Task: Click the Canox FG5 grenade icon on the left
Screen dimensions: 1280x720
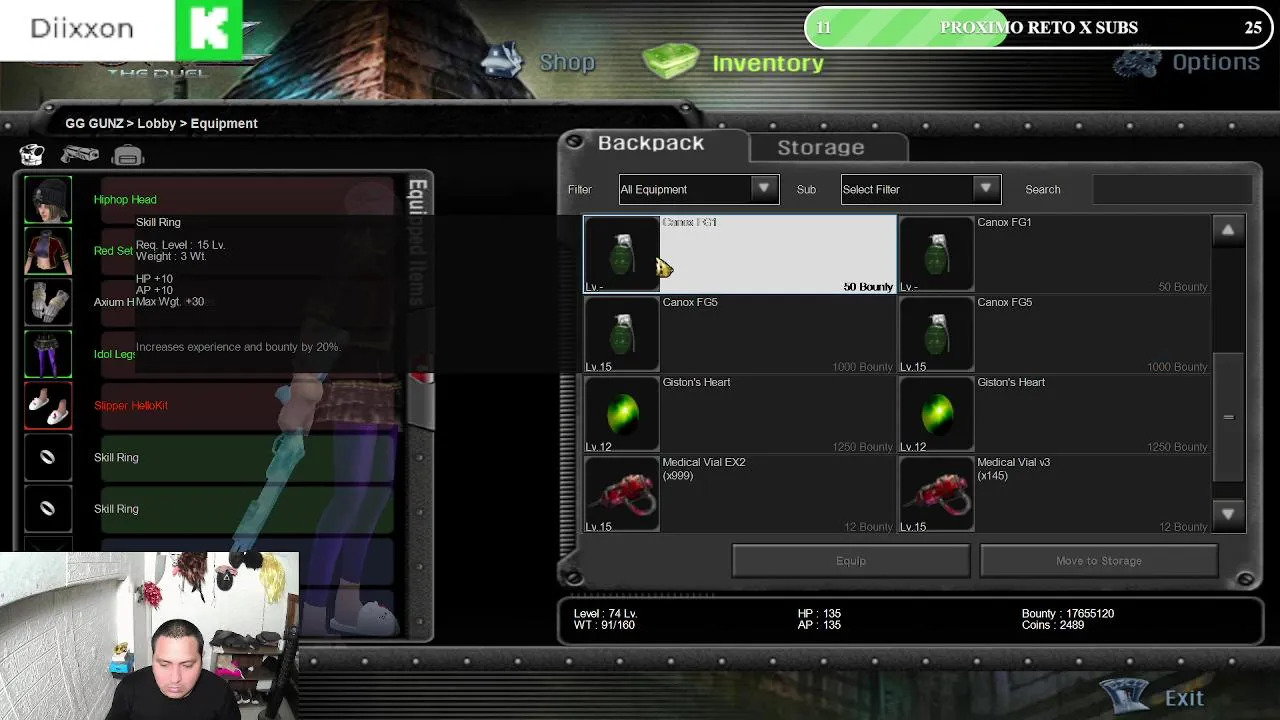Action: point(622,334)
